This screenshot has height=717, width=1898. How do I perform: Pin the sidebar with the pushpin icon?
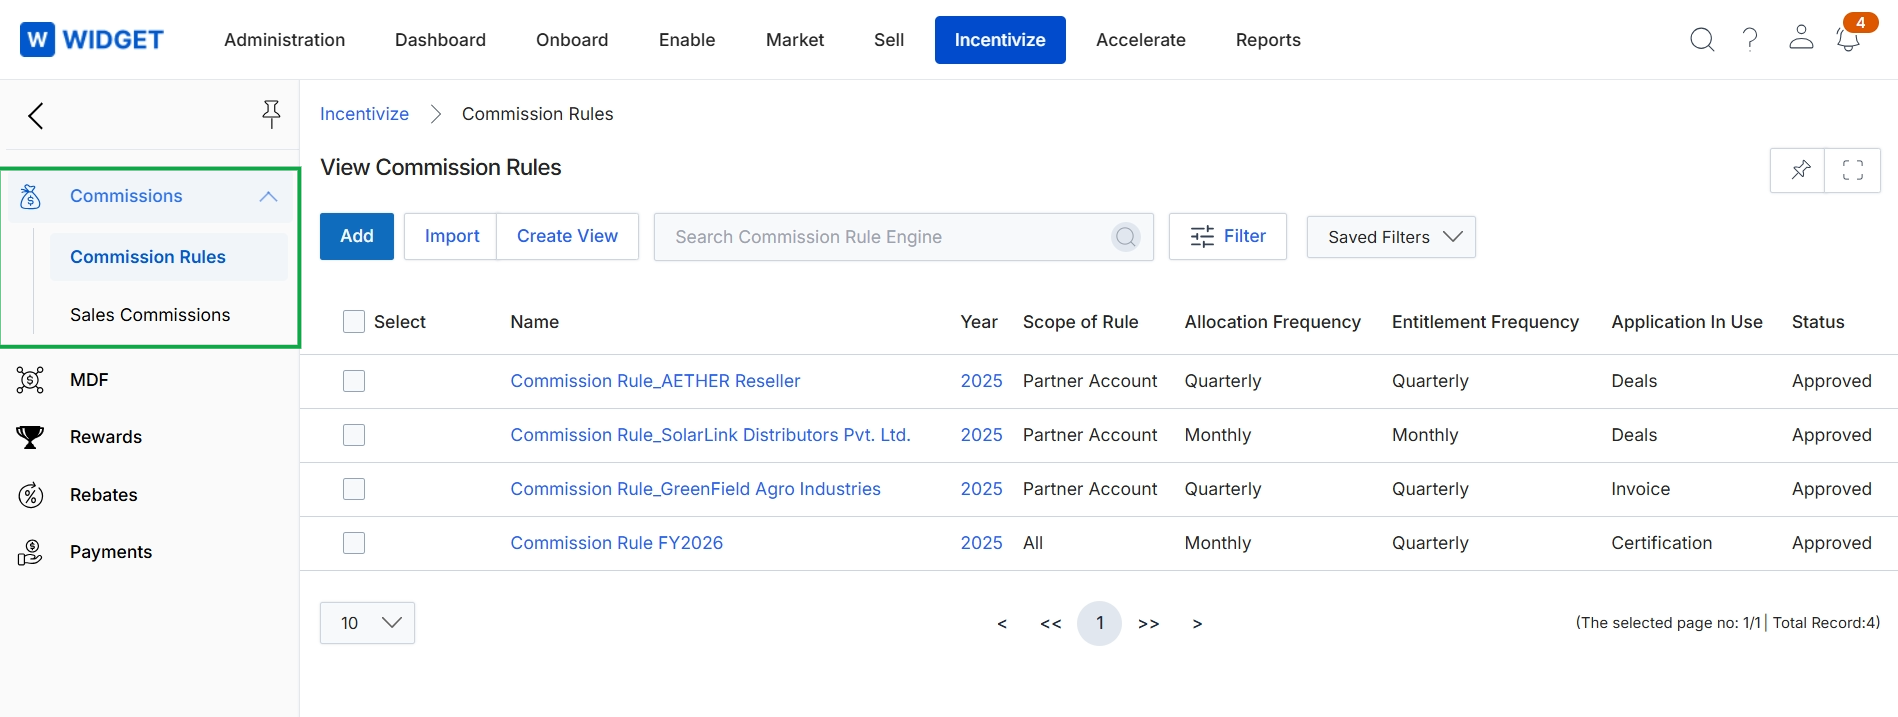point(271,114)
